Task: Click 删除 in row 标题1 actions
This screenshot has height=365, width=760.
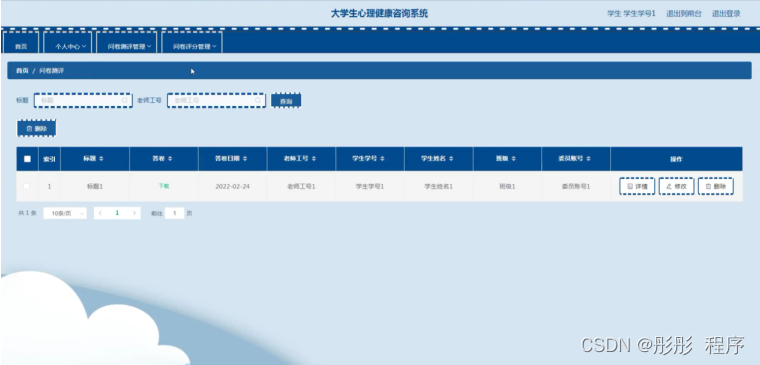Action: 715,186
